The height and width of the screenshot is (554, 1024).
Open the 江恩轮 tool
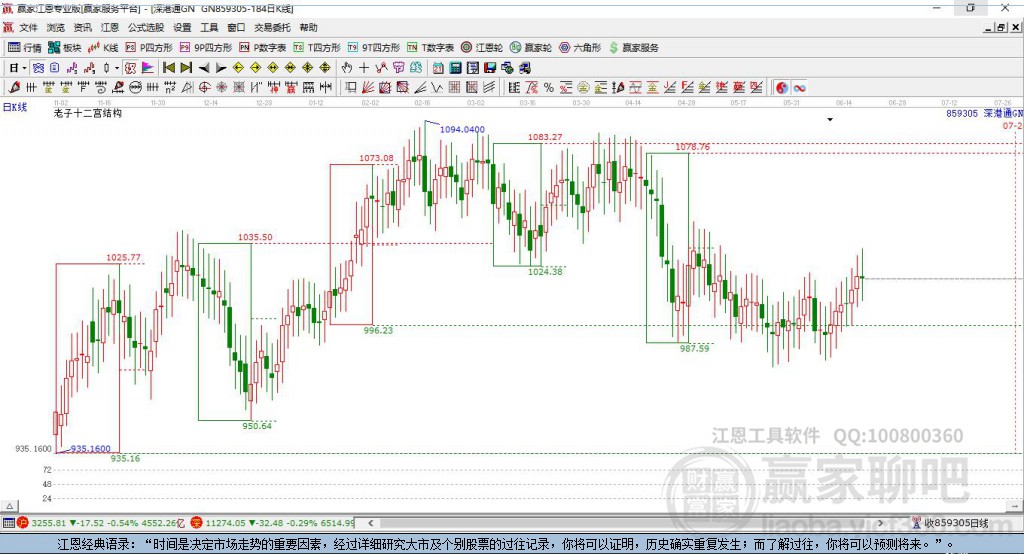tap(482, 48)
